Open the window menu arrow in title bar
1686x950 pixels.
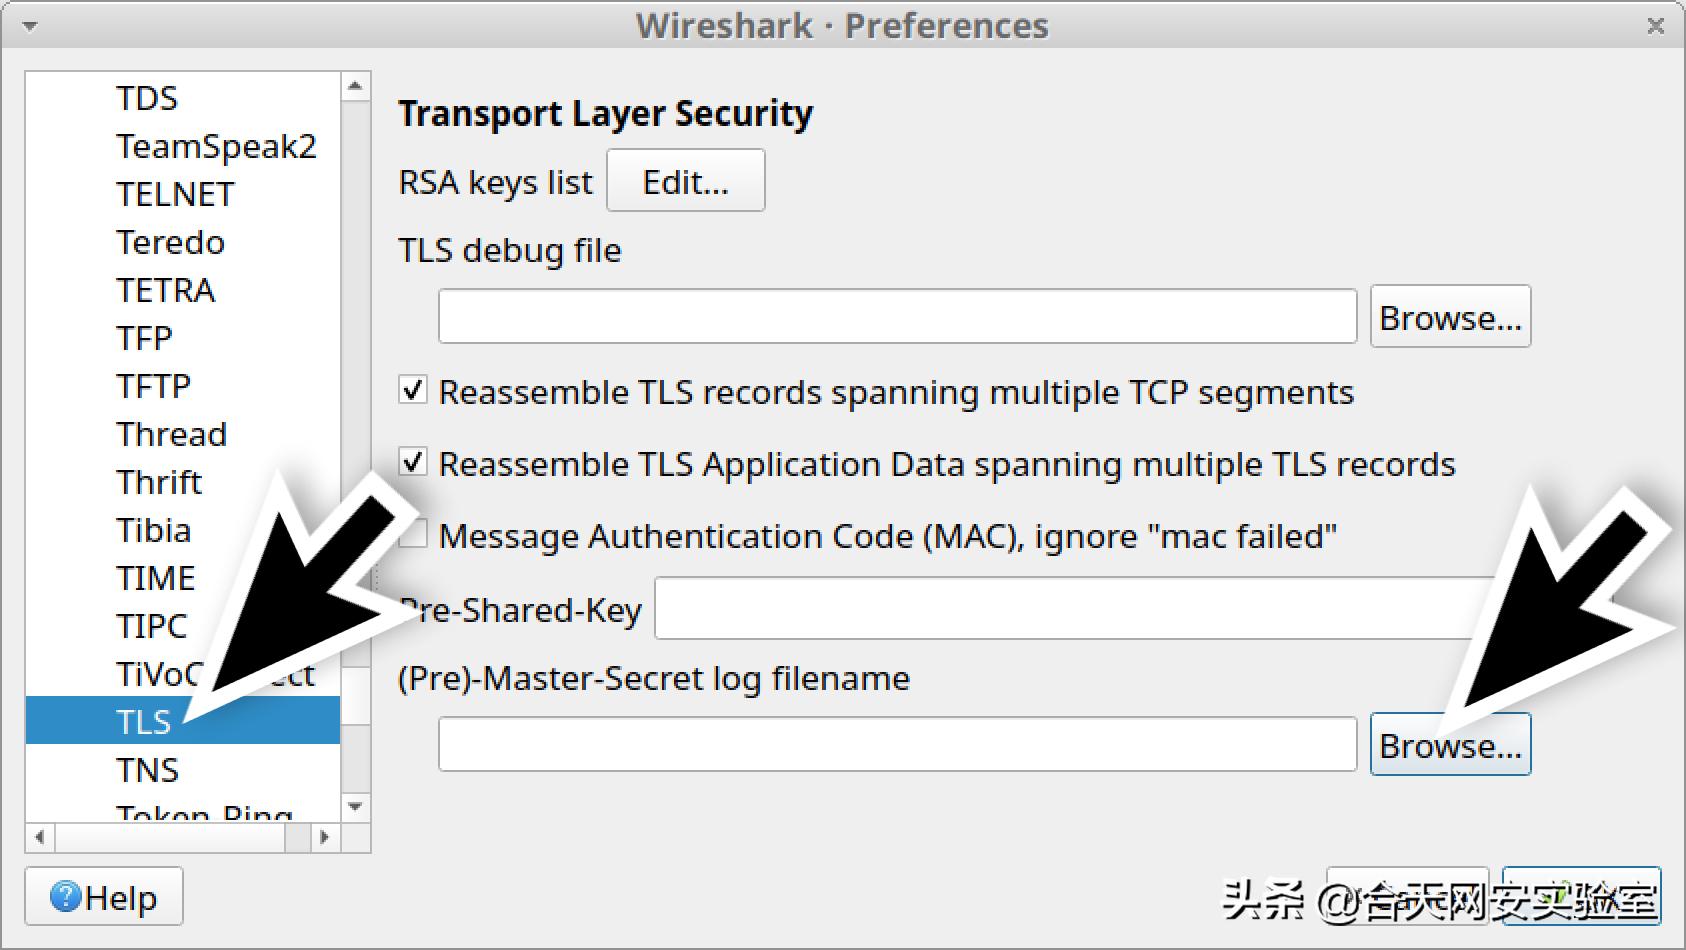pyautogui.click(x=29, y=26)
